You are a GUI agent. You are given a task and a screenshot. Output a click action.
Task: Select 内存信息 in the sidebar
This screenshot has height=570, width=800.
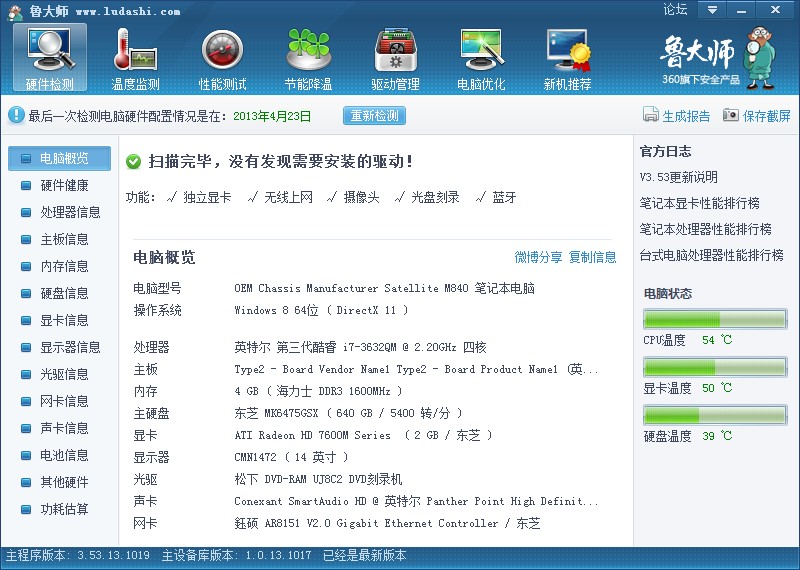60,266
